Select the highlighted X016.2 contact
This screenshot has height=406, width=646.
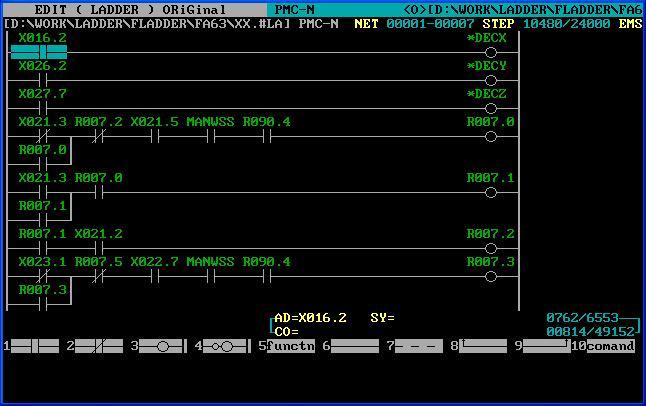tap(39, 52)
